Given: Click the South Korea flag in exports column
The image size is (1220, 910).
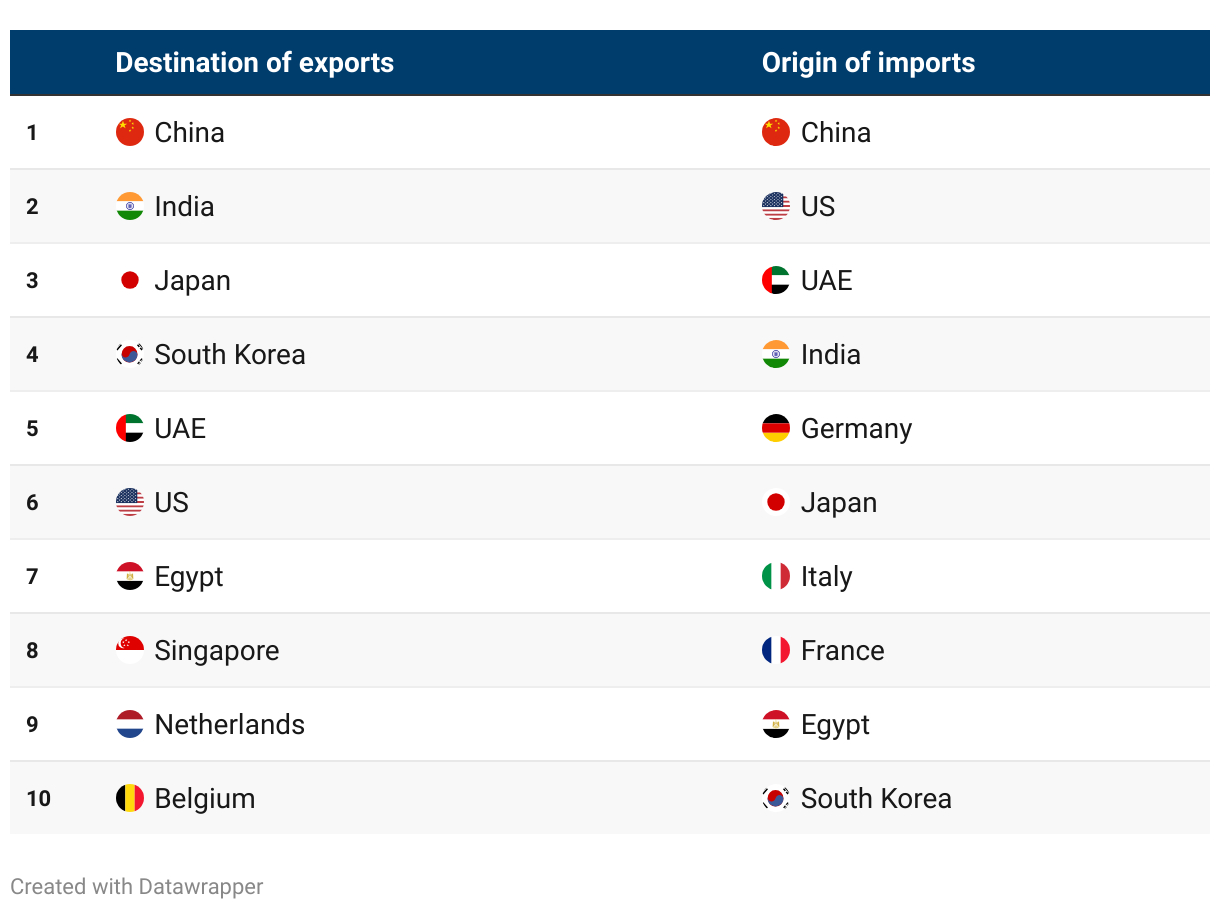Looking at the screenshot, I should 130,354.
